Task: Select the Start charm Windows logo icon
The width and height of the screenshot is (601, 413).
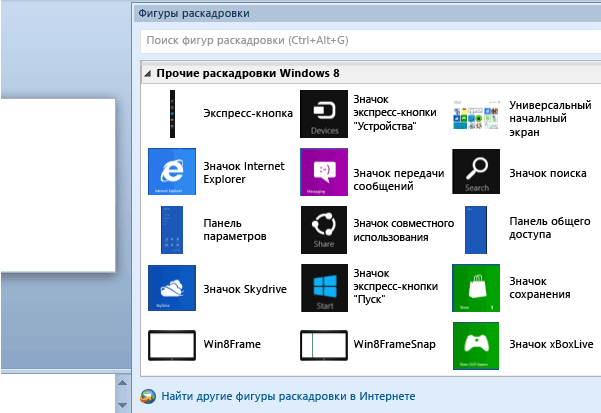Action: pyautogui.click(x=324, y=288)
